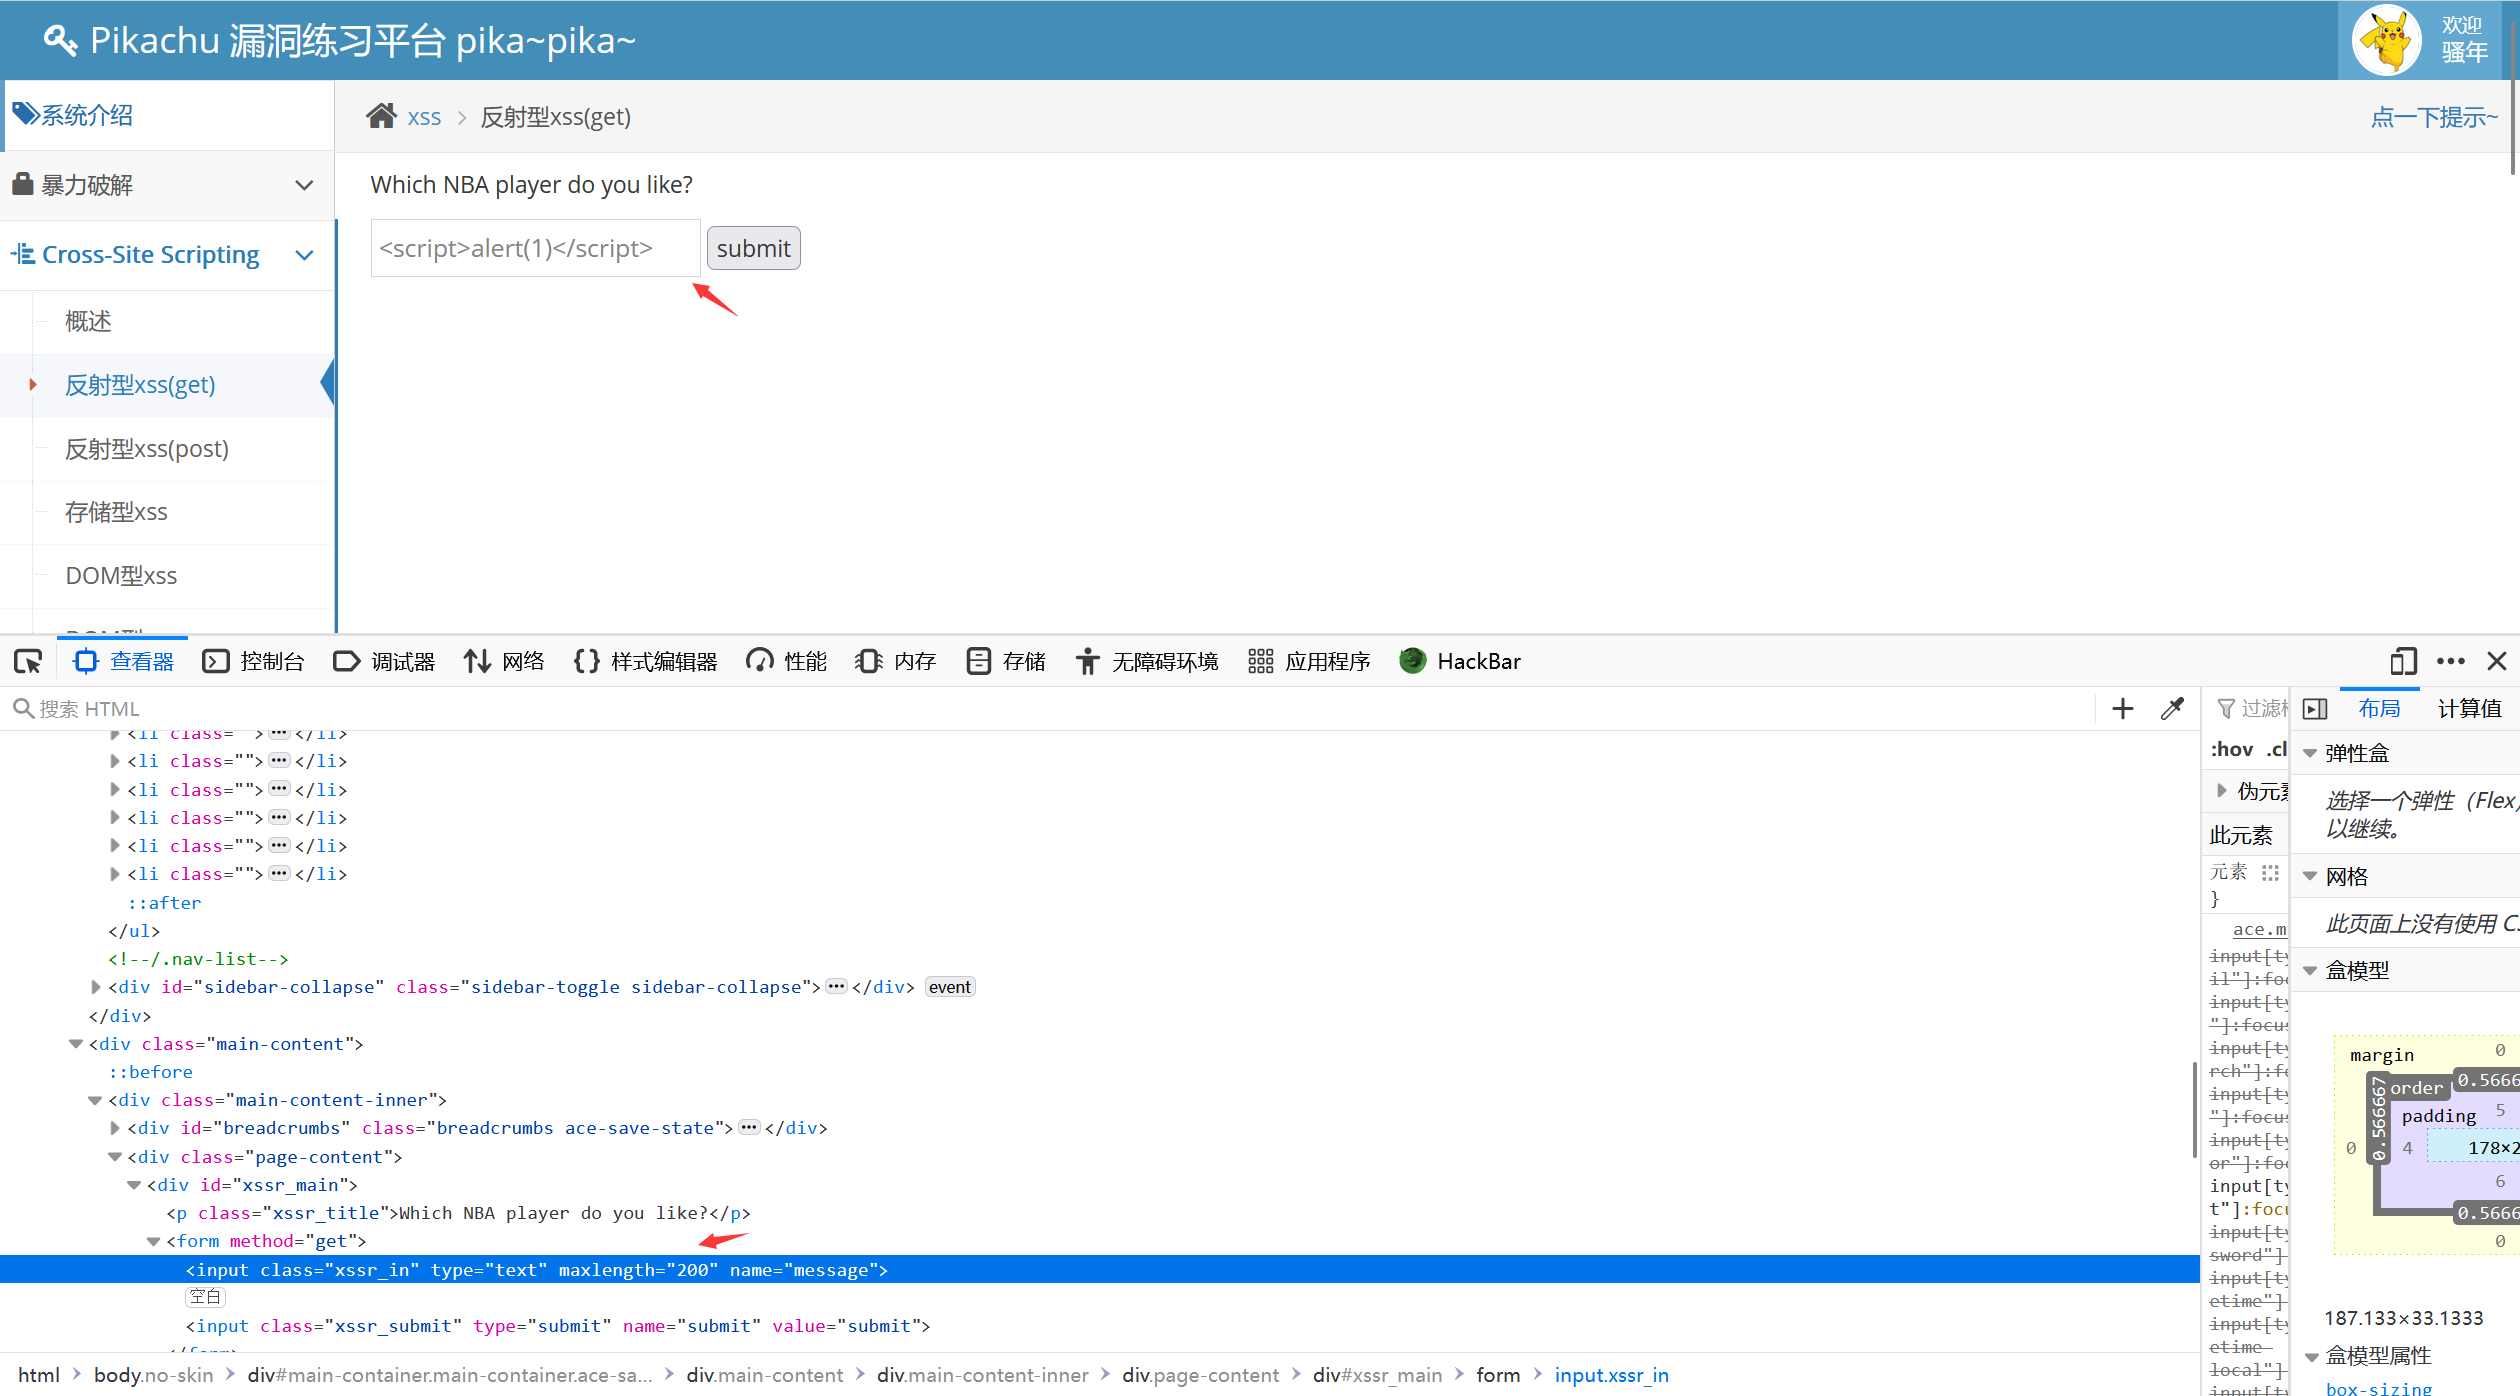The height and width of the screenshot is (1396, 2520).
Task: Click the submit button
Action: pyautogui.click(x=753, y=248)
